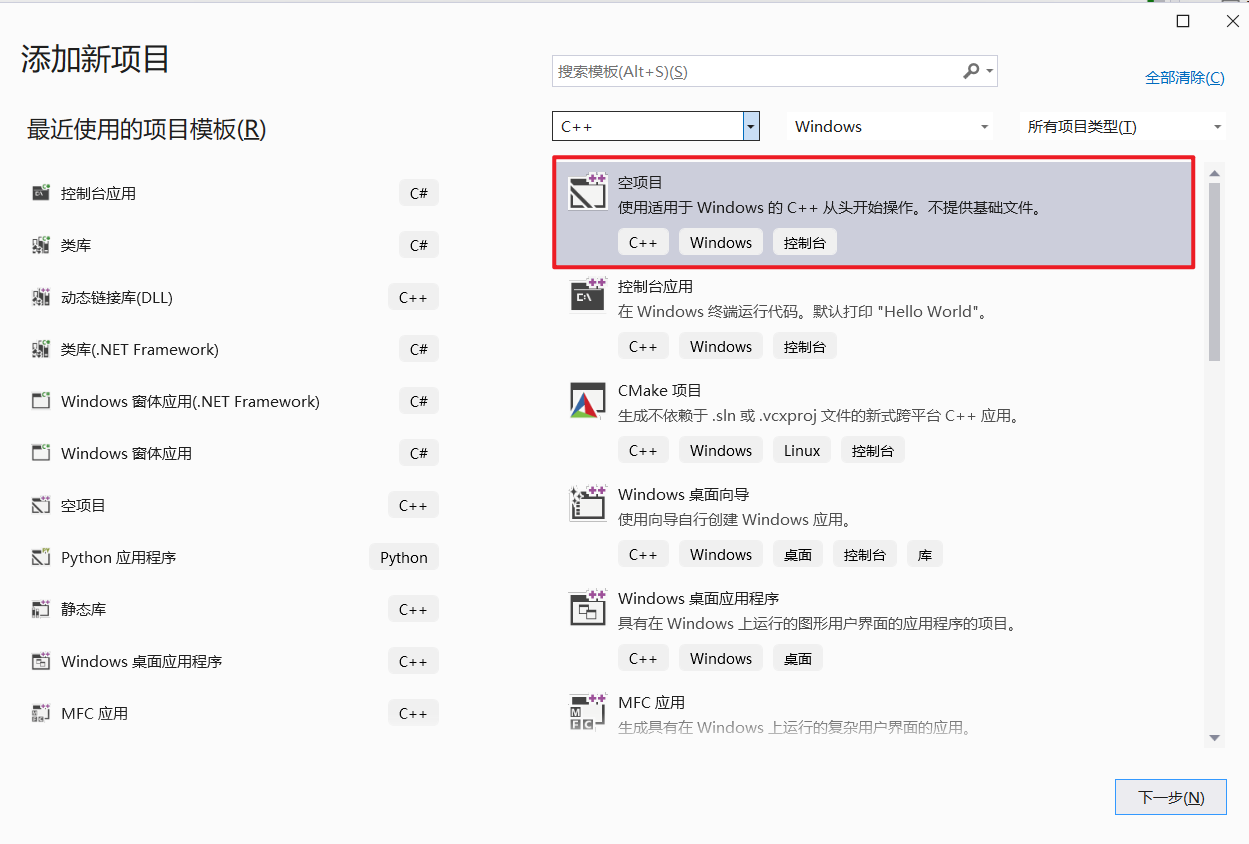The height and width of the screenshot is (844, 1249).
Task: Click the 静态库 icon in recent templates
Action: pos(41,609)
